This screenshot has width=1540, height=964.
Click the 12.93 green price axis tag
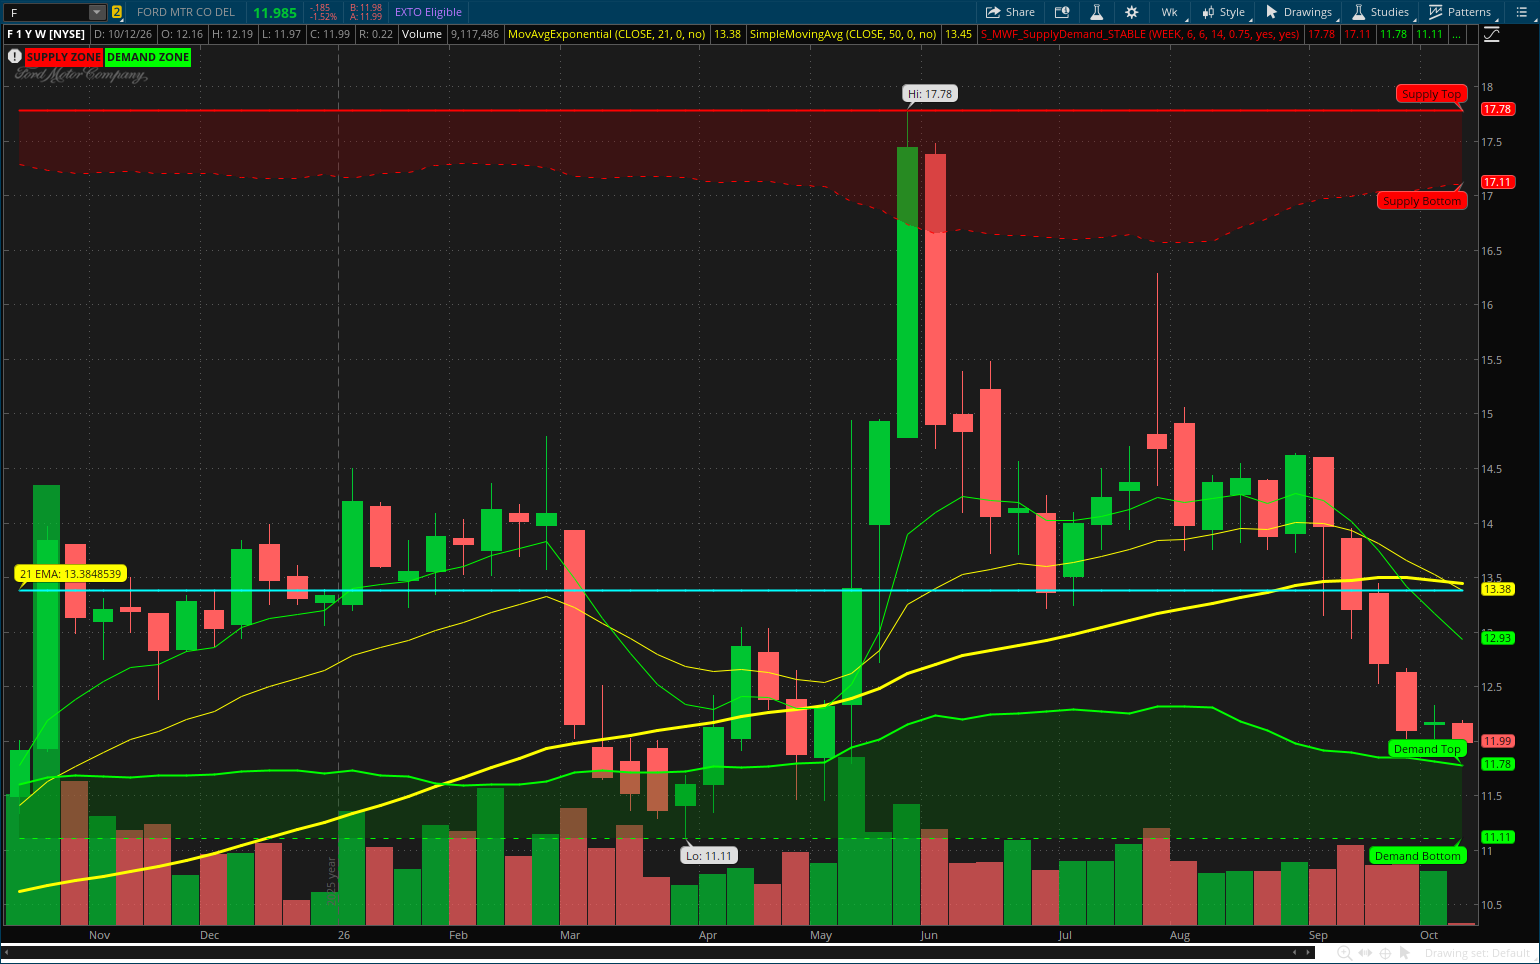point(1497,638)
